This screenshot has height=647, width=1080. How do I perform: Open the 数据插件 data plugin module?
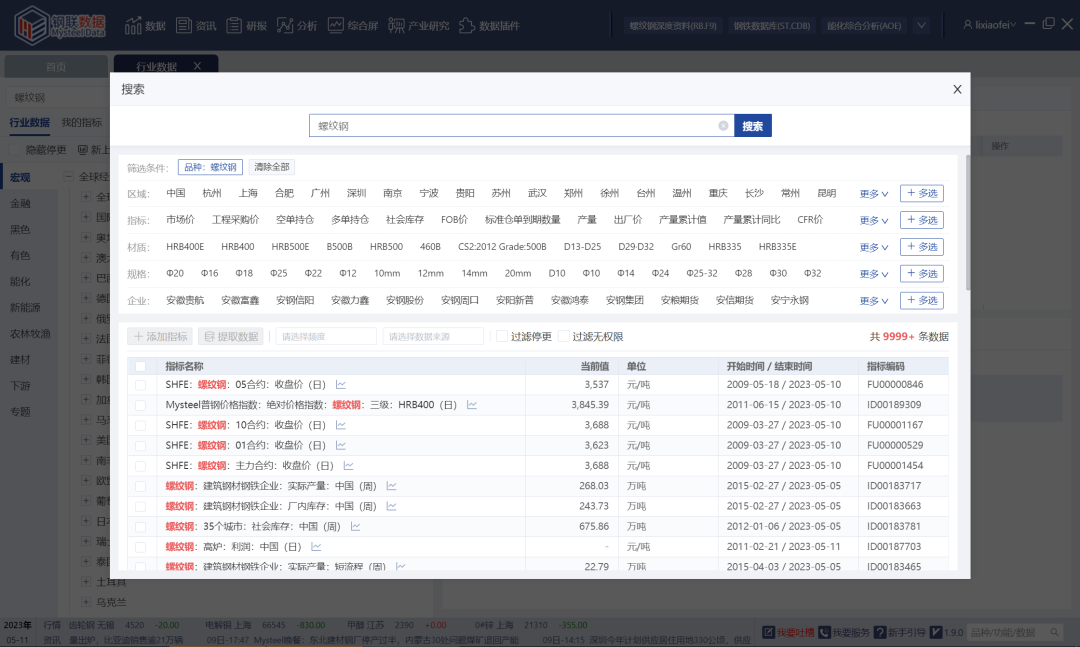pyautogui.click(x=489, y=25)
